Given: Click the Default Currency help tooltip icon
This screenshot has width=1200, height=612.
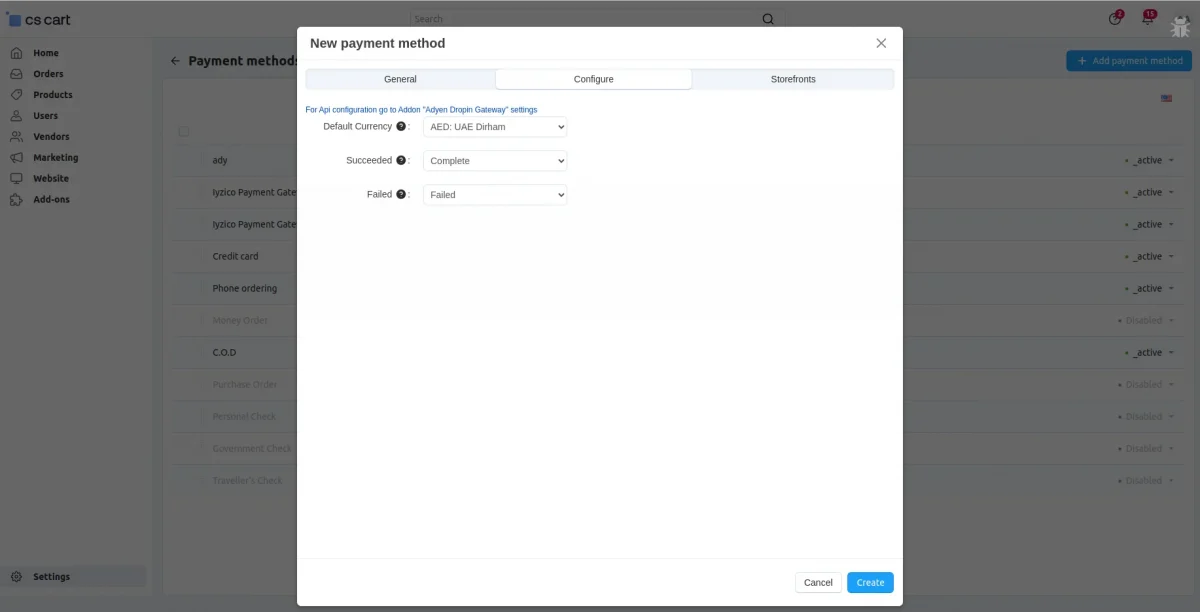Looking at the screenshot, I should click(401, 127).
